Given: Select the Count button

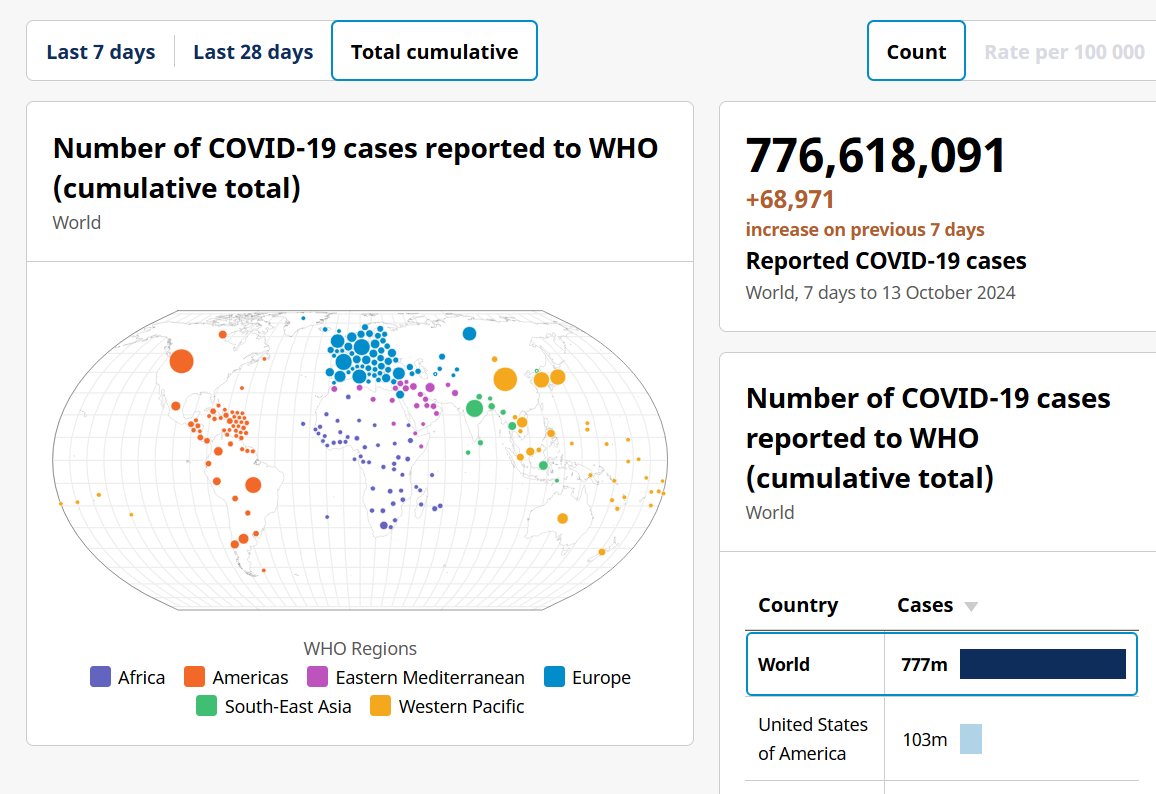Looking at the screenshot, I should [x=916, y=52].
